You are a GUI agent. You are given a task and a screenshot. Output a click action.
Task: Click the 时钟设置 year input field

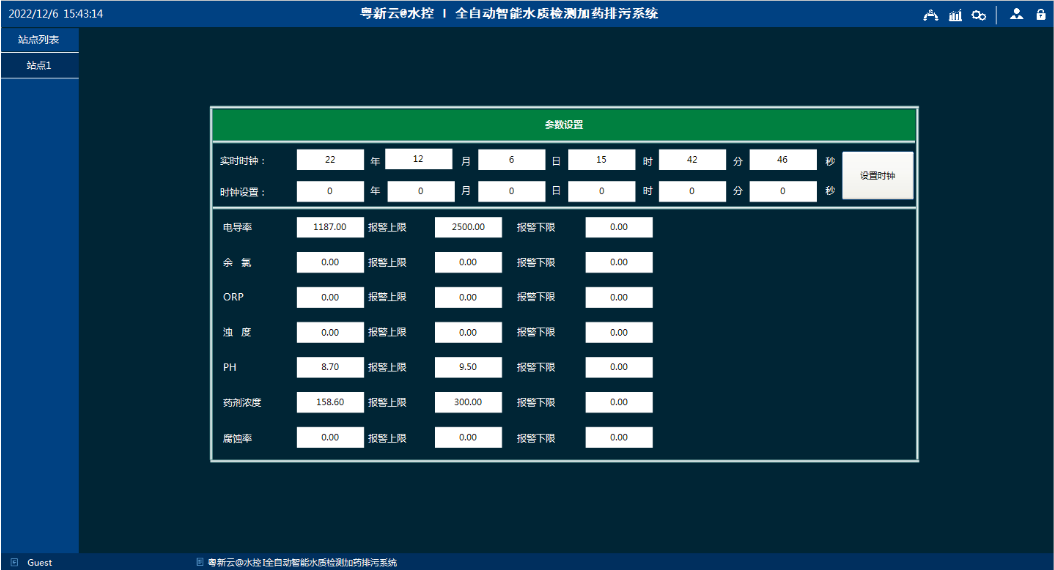(330, 192)
